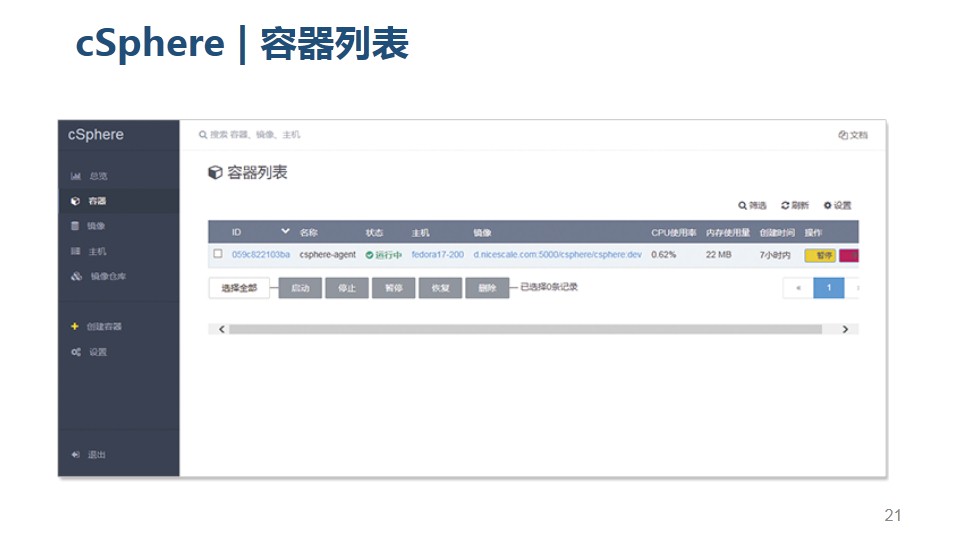This screenshot has width=960, height=540.
Task: Click the csphere-agent name cell
Action: pos(328,255)
